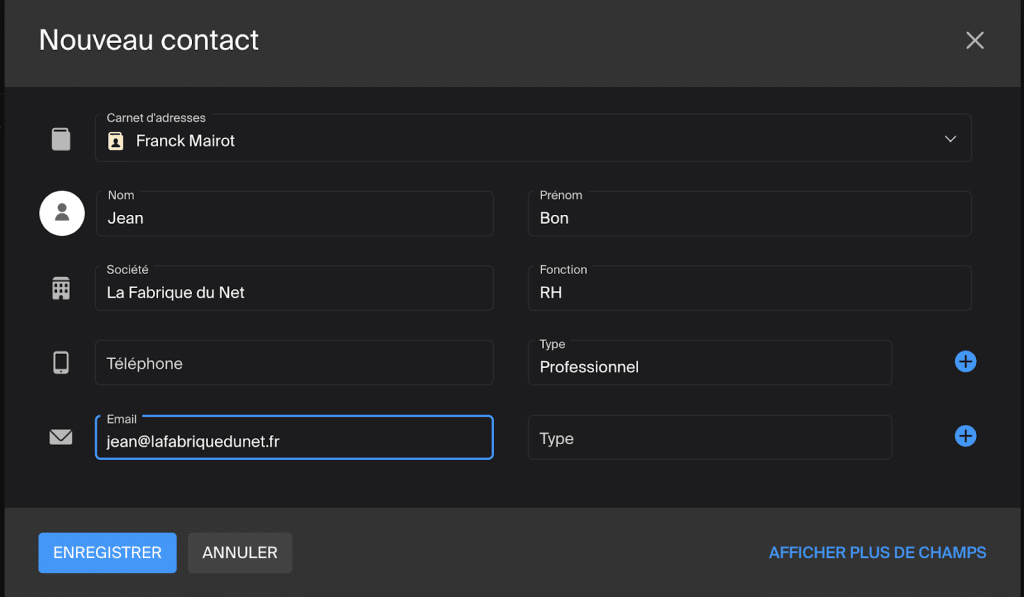Screen dimensions: 1024x597
Task: Close the Nouveau contact dialog
Action: [x=974, y=40]
